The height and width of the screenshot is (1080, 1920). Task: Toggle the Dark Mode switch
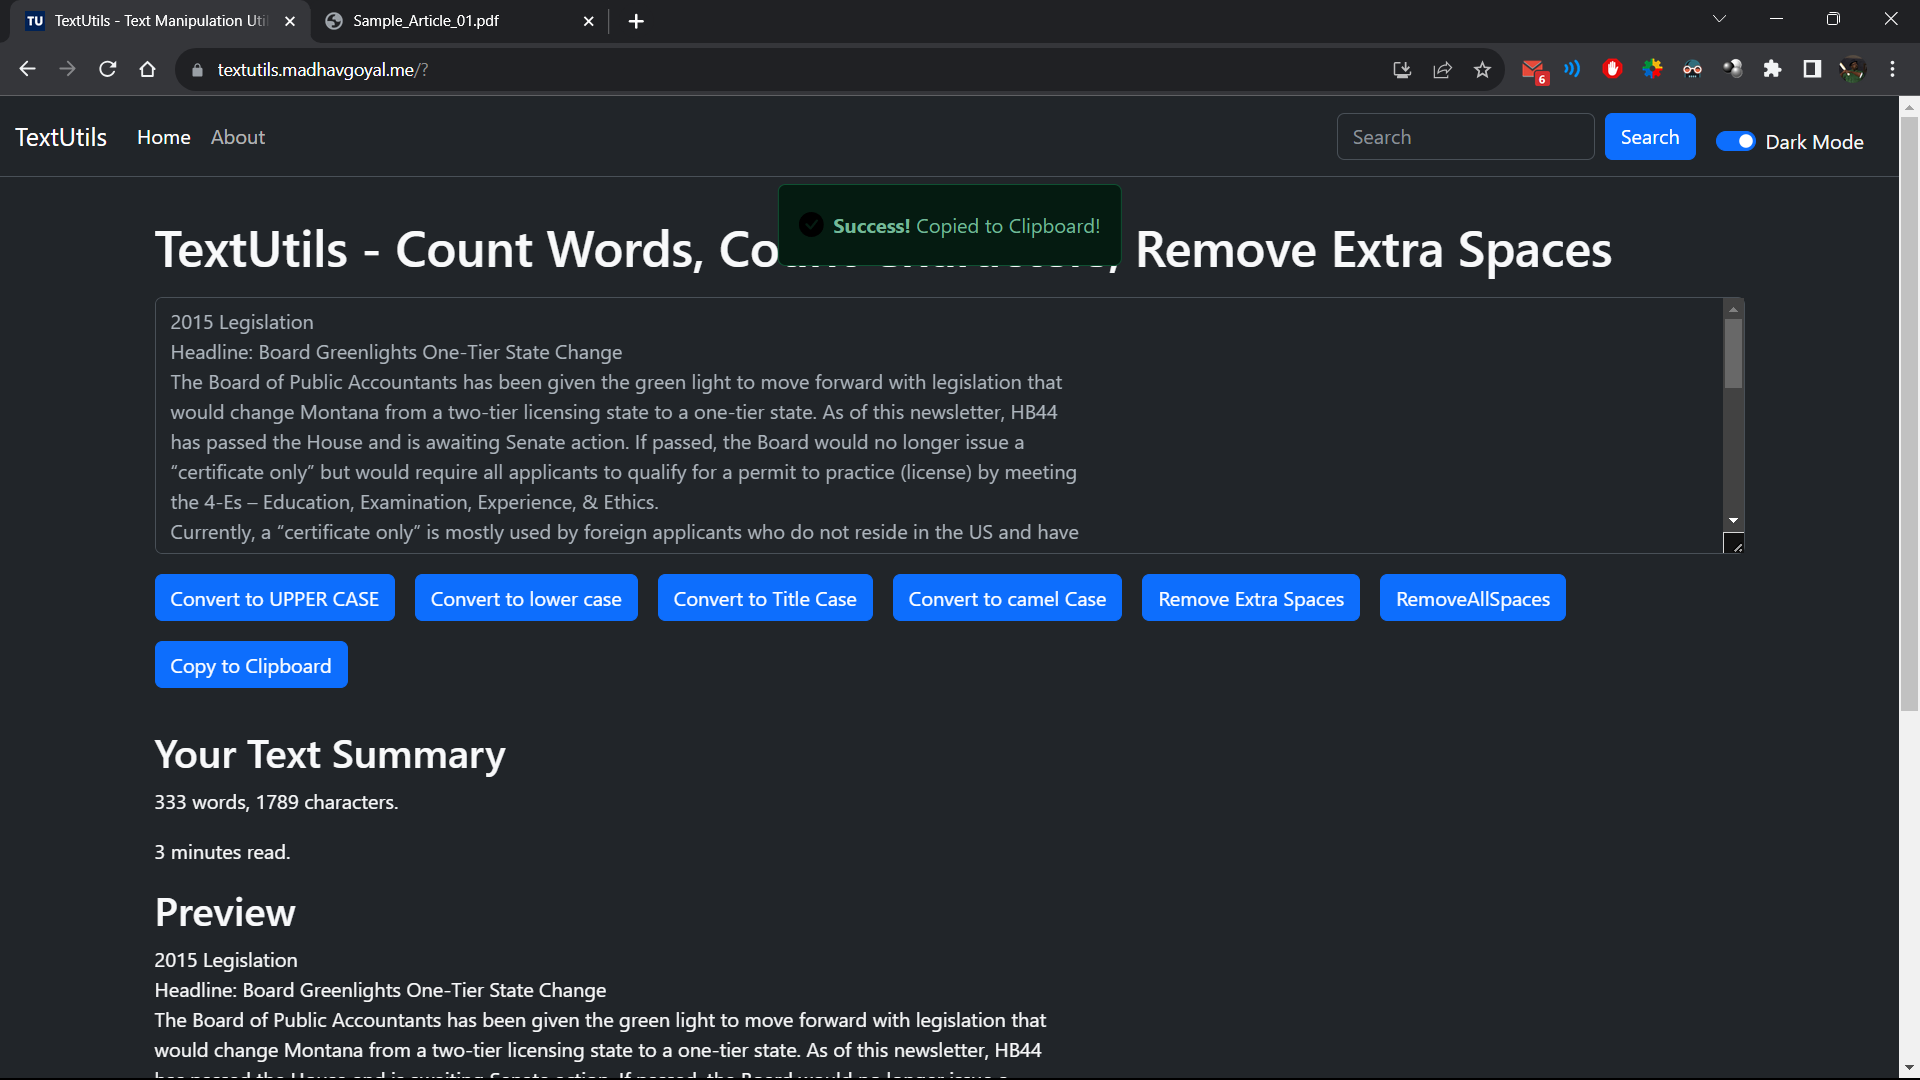click(1735, 142)
